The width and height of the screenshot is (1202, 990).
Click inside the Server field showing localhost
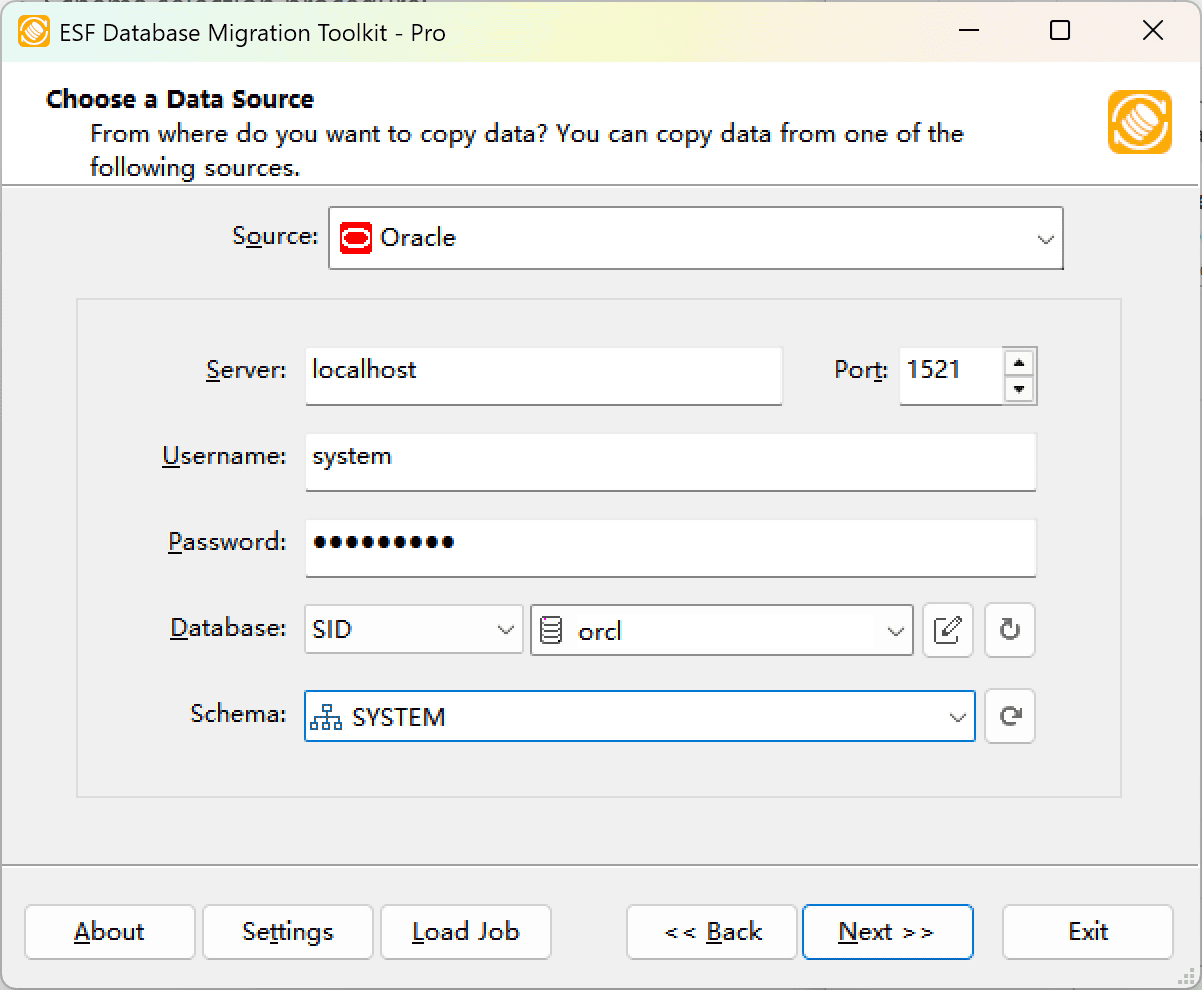point(543,376)
